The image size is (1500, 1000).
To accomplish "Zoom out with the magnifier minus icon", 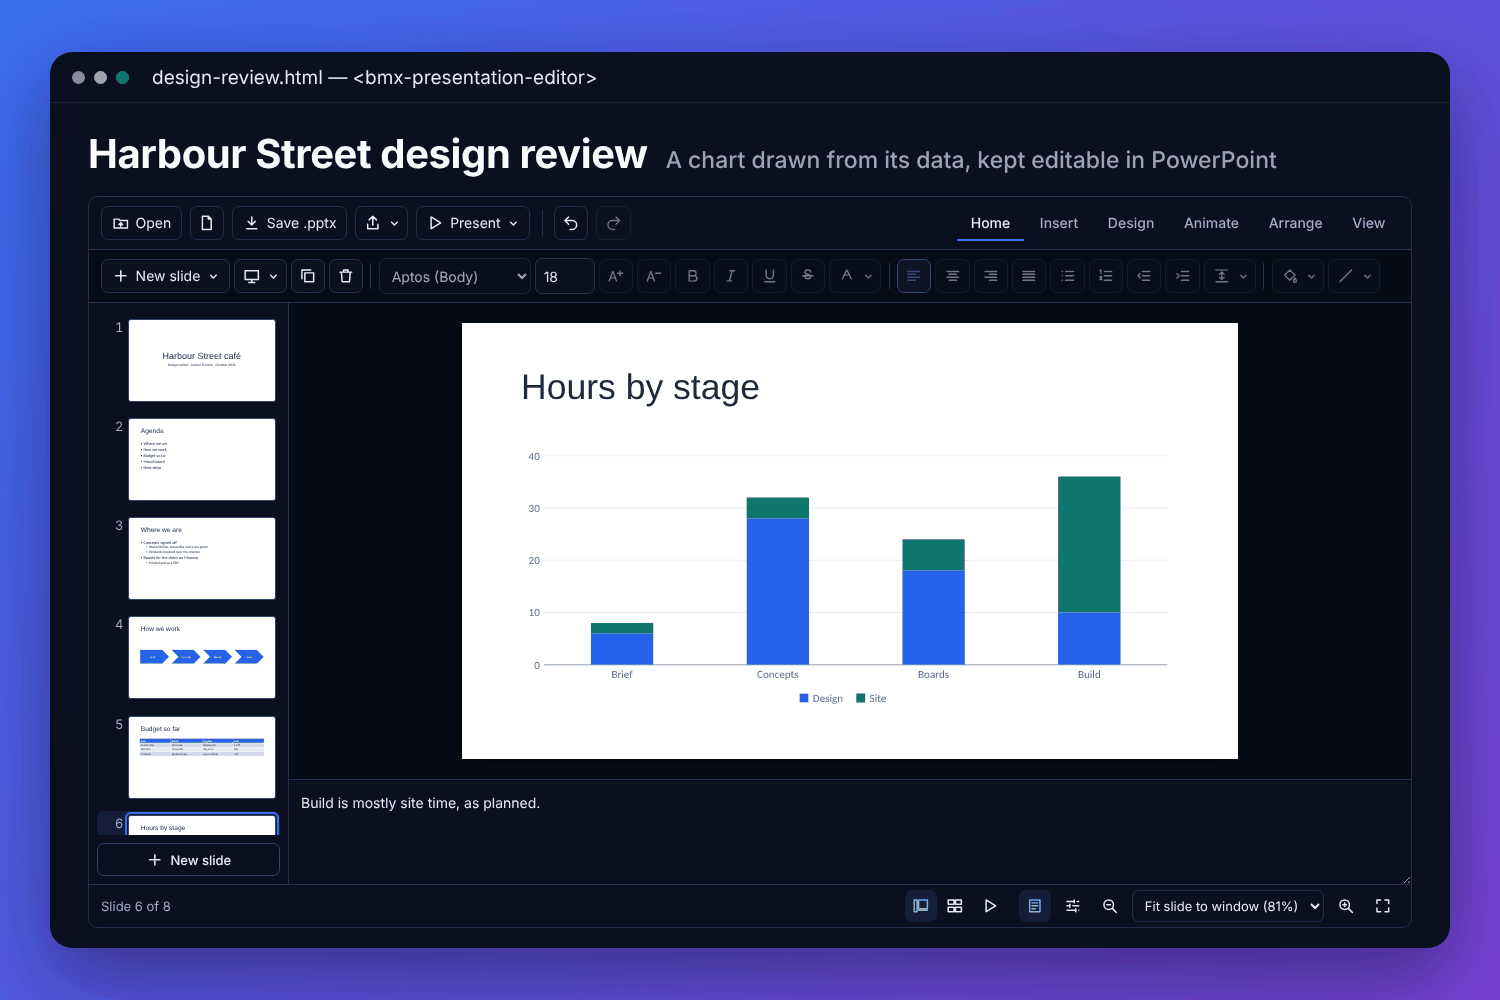I will pos(1110,906).
